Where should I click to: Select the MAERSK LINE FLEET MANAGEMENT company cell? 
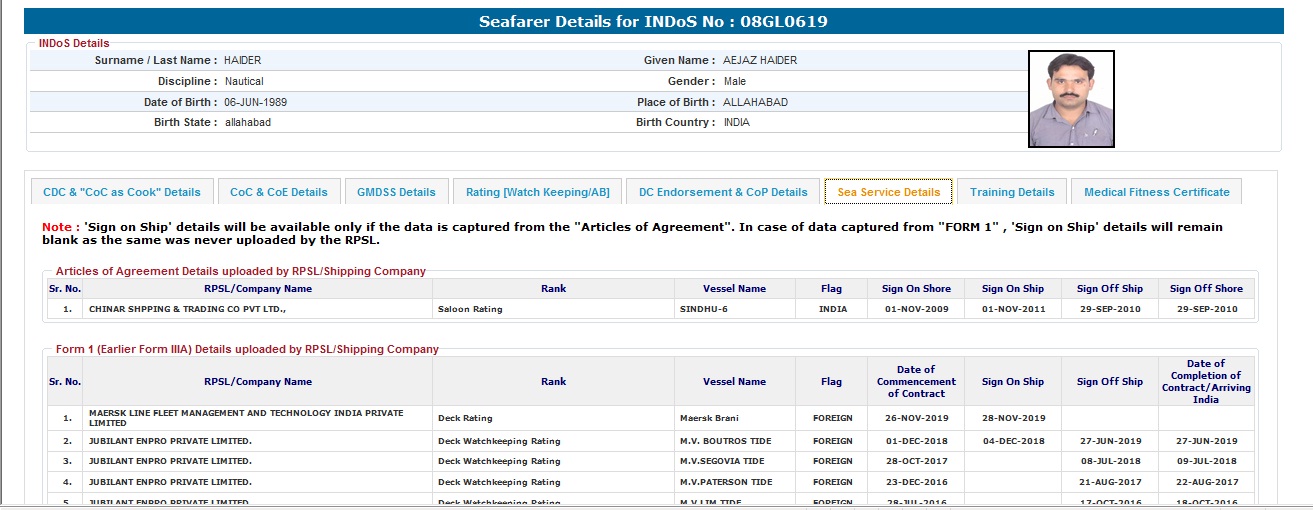[x=245, y=418]
